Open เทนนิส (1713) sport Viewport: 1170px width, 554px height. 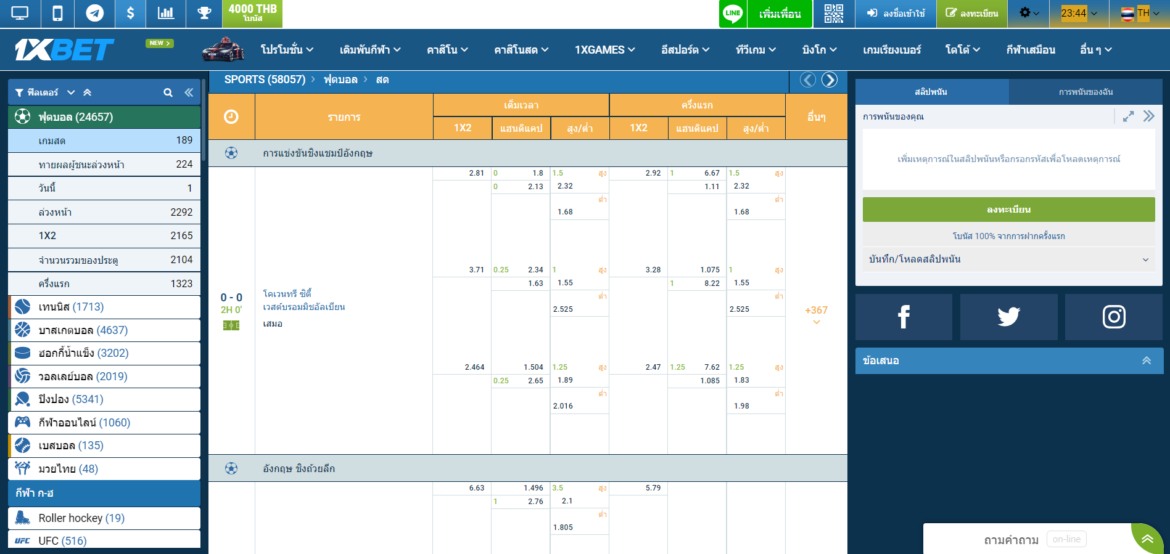pyautogui.click(x=104, y=307)
